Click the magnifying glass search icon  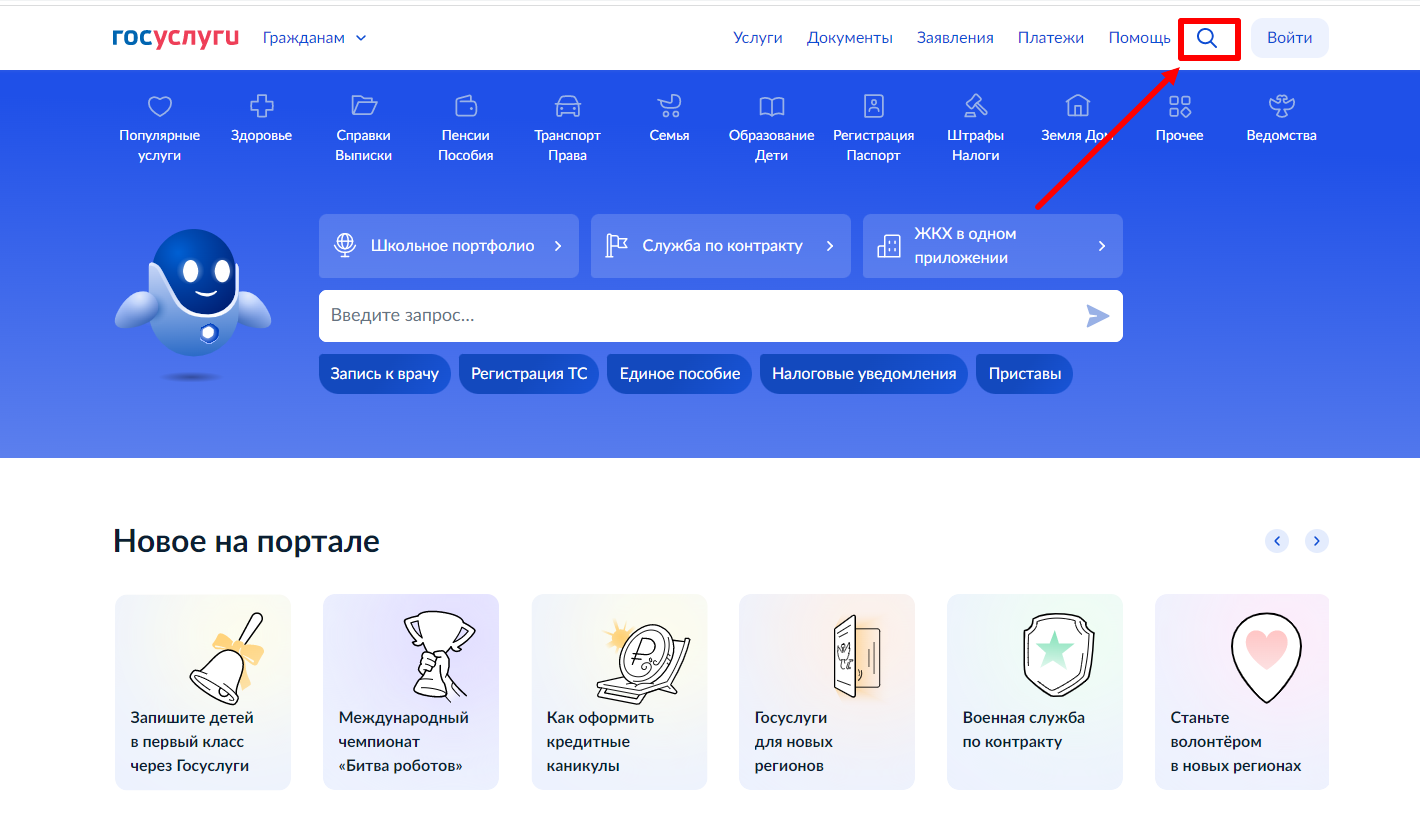coord(1207,39)
